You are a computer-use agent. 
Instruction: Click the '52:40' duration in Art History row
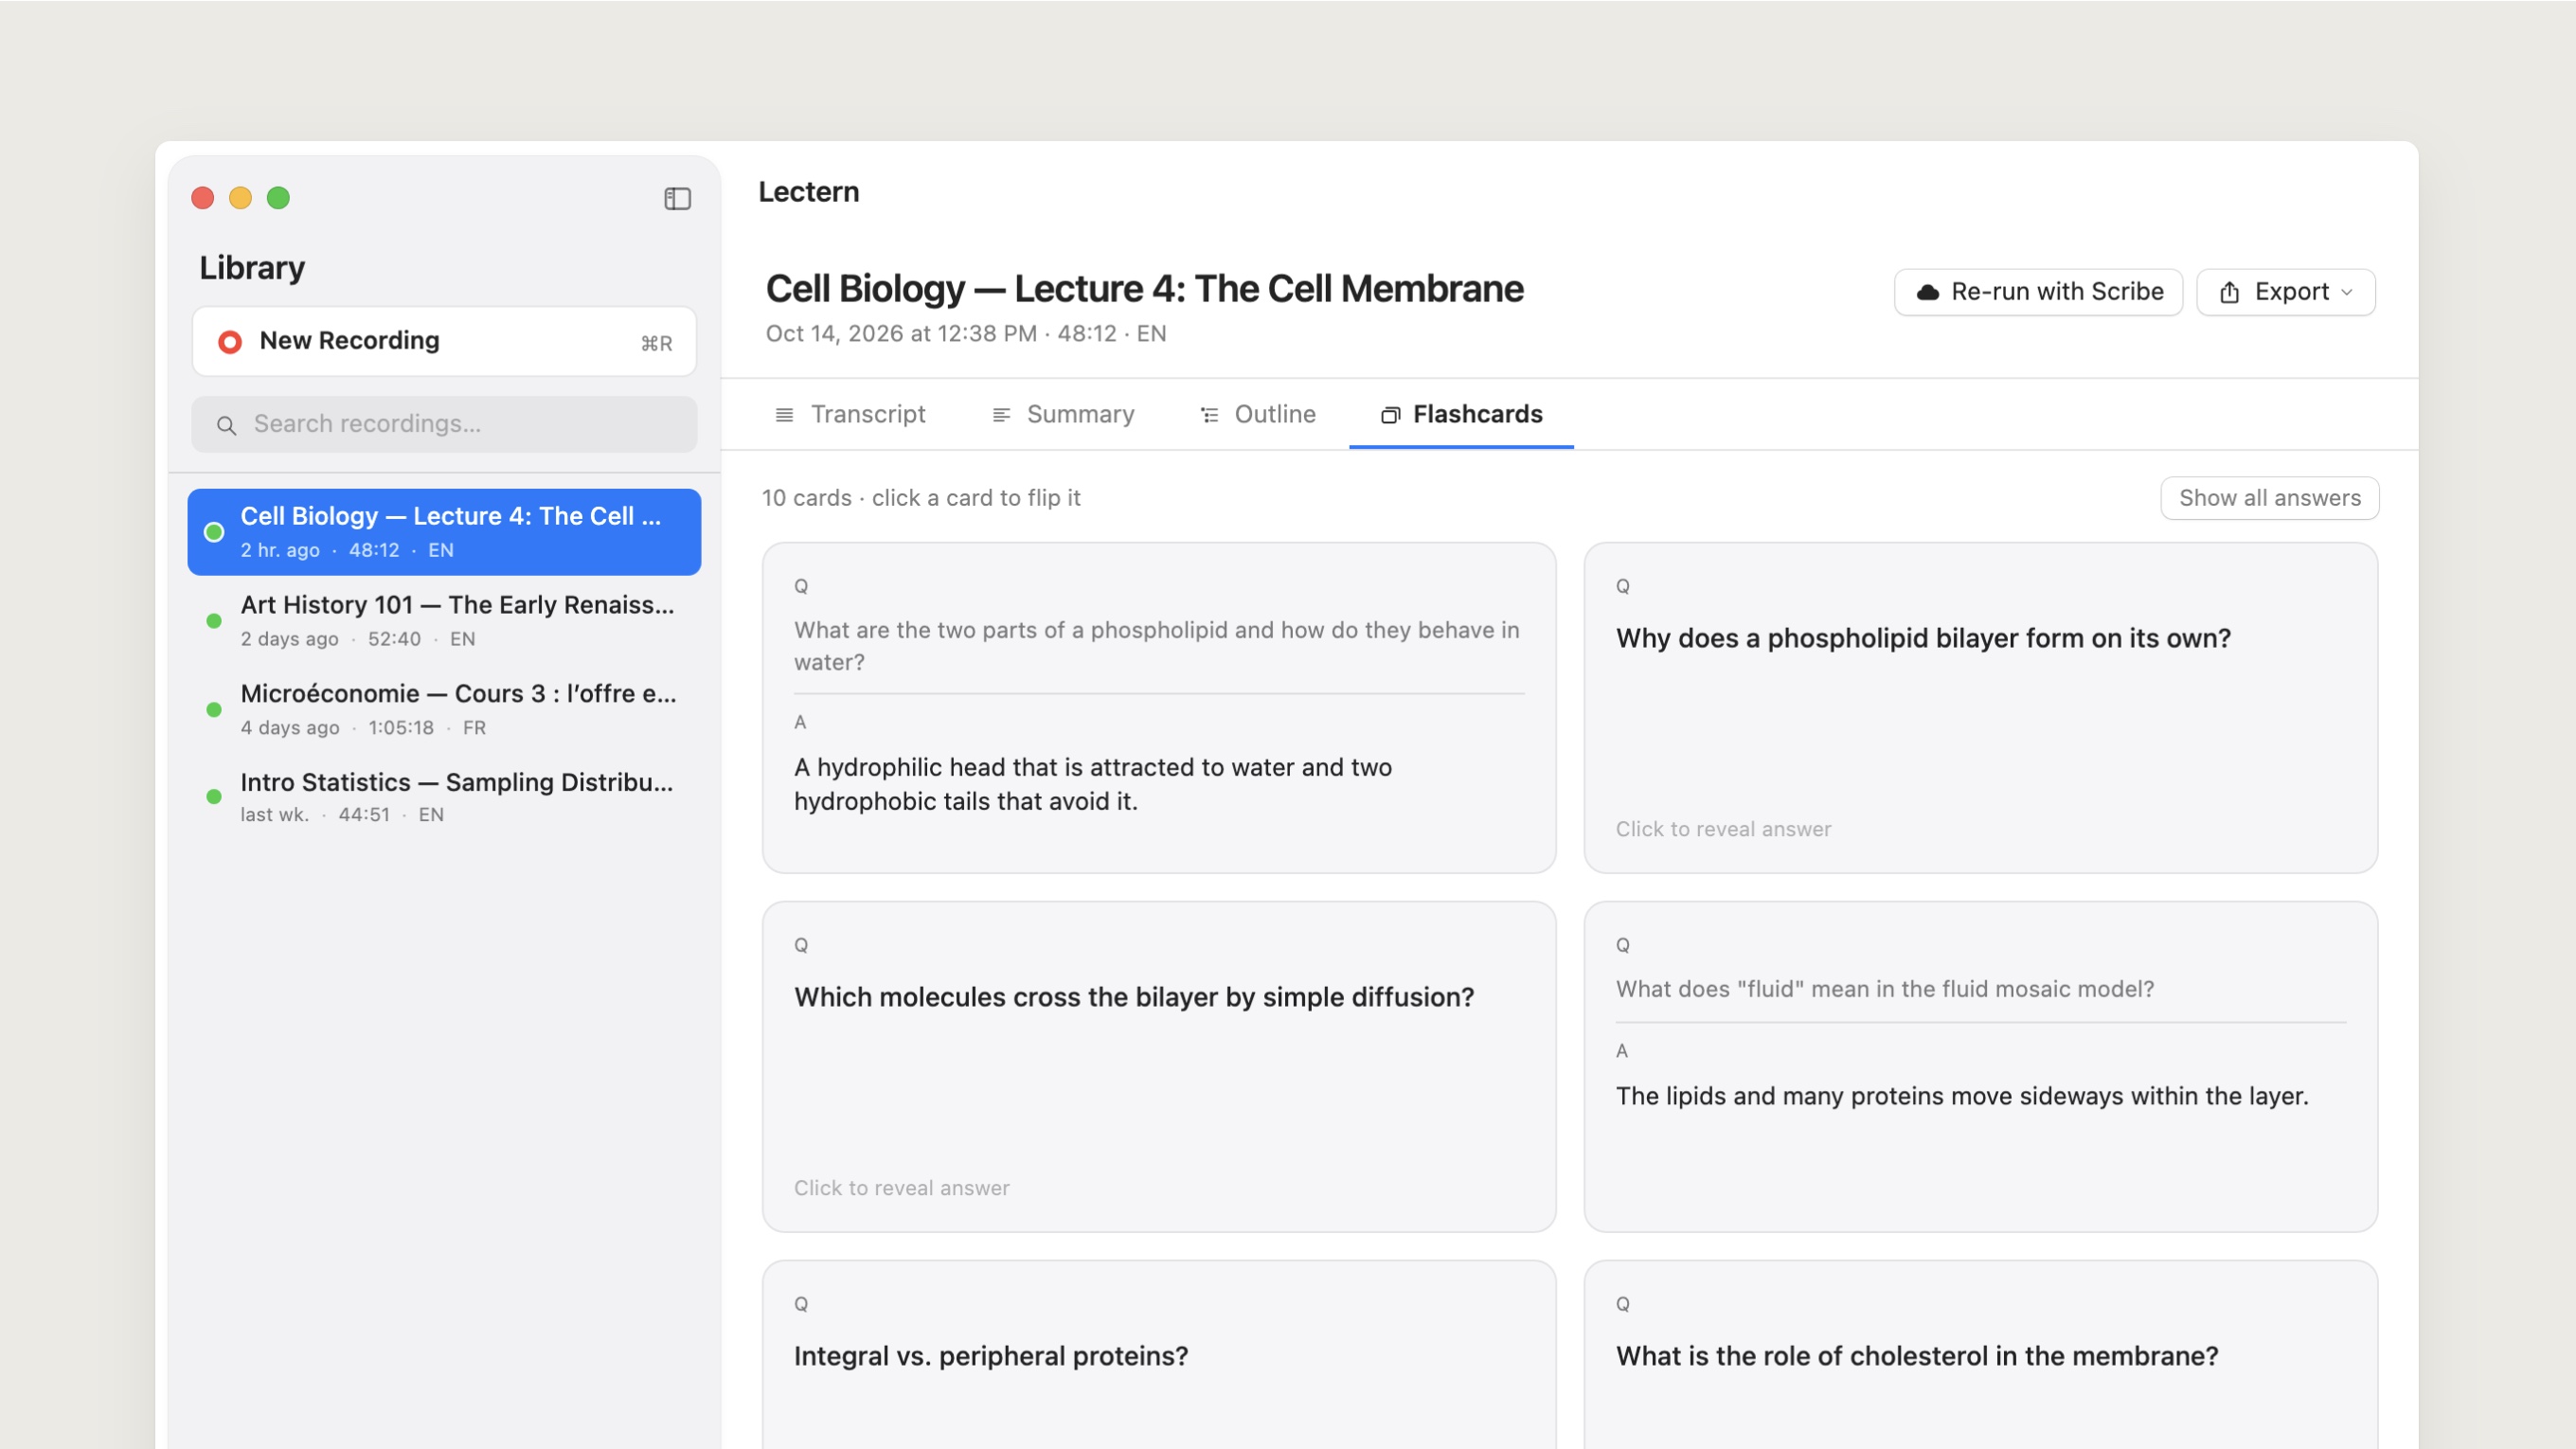[x=394, y=639]
